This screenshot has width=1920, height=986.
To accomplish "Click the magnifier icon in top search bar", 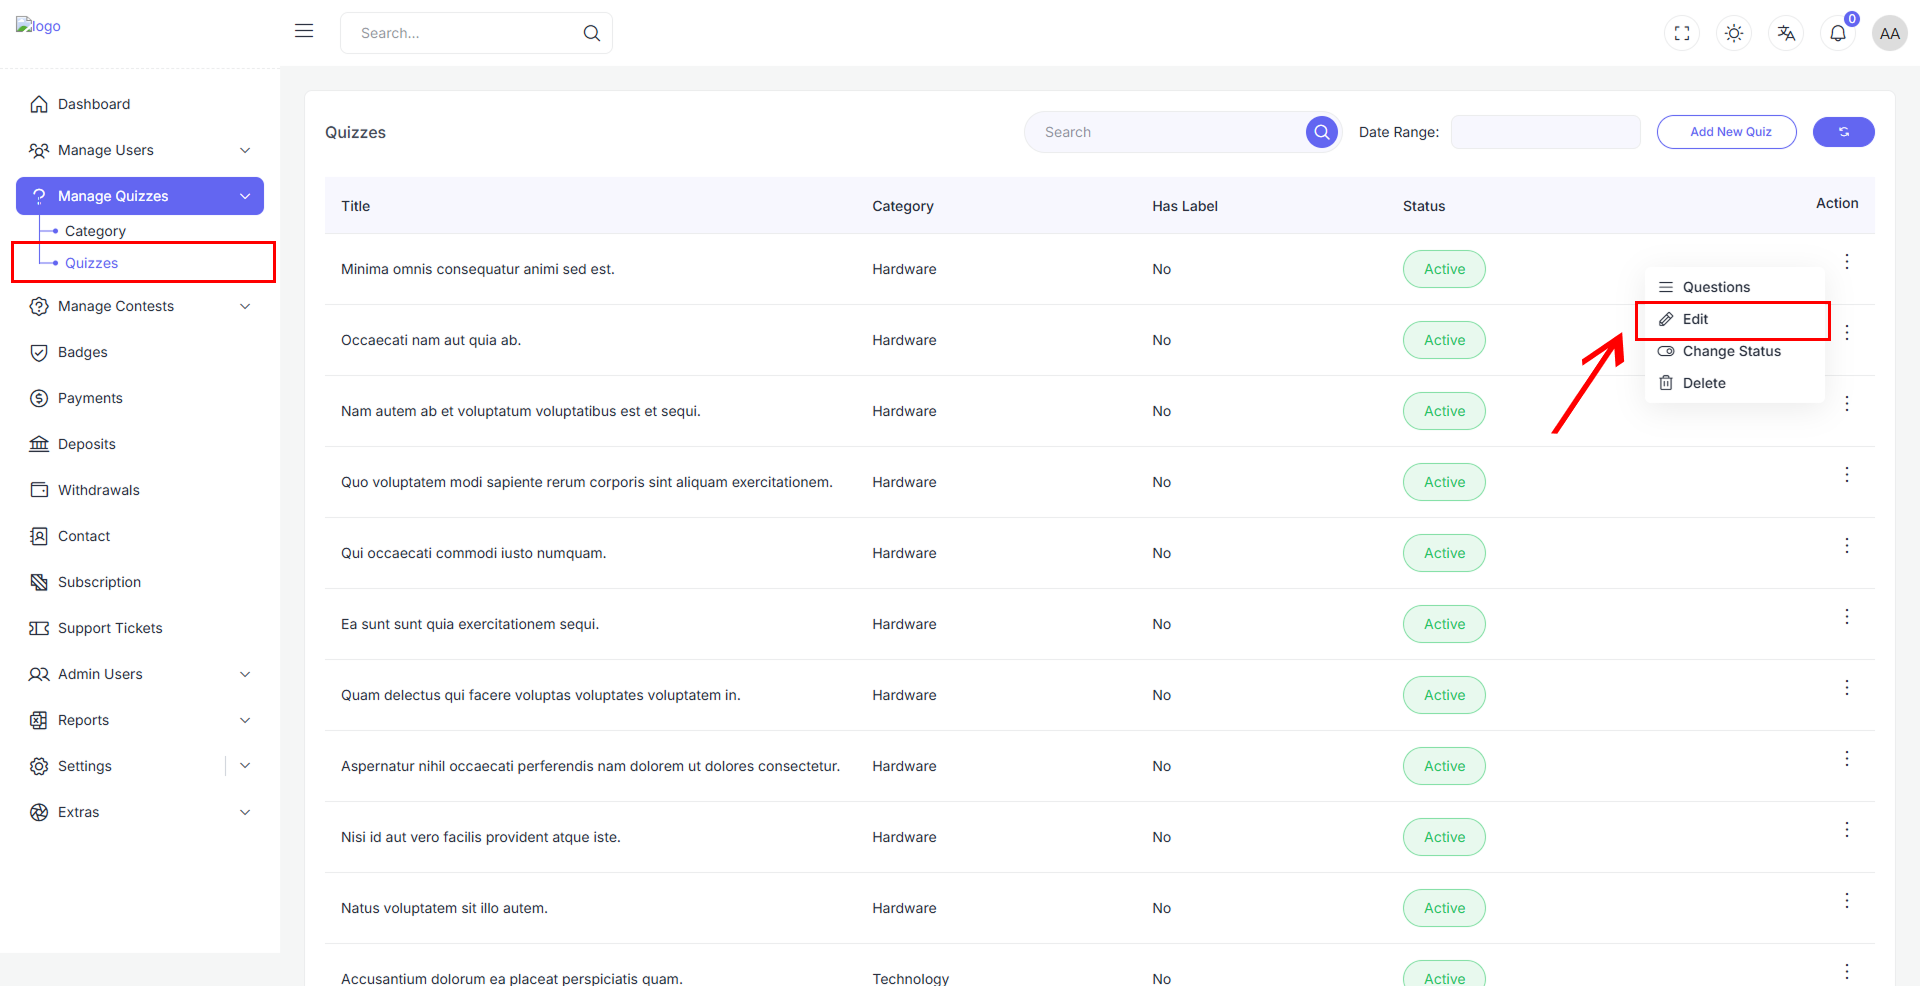I will tap(592, 33).
